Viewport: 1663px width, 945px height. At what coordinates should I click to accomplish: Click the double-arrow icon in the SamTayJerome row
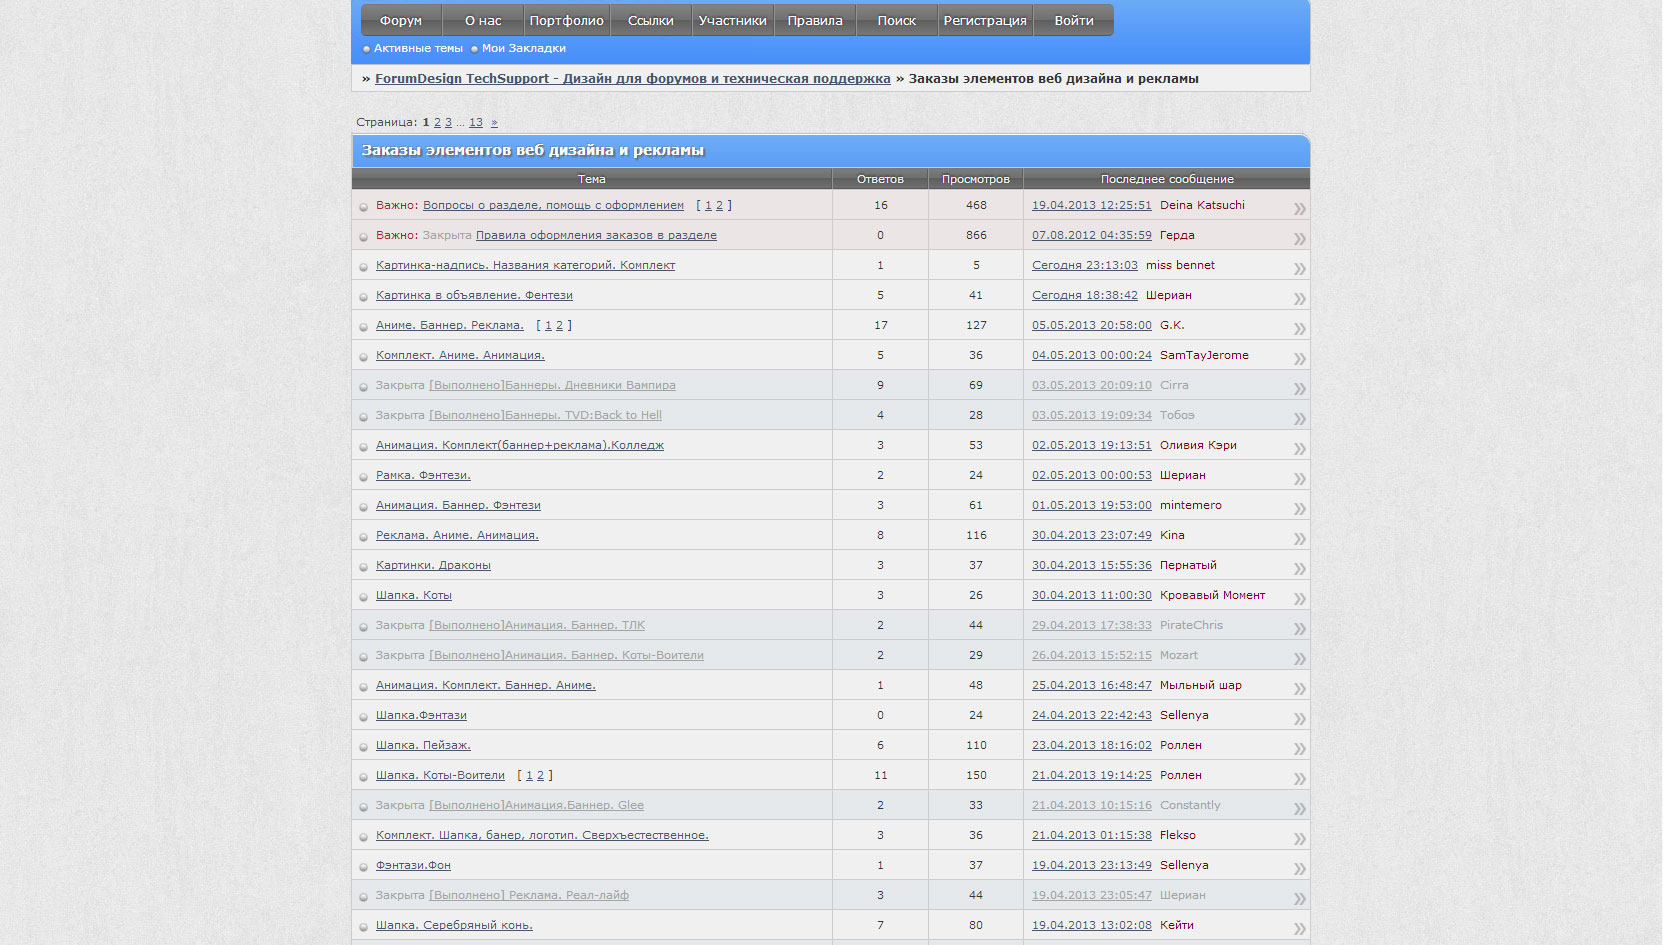coord(1299,359)
